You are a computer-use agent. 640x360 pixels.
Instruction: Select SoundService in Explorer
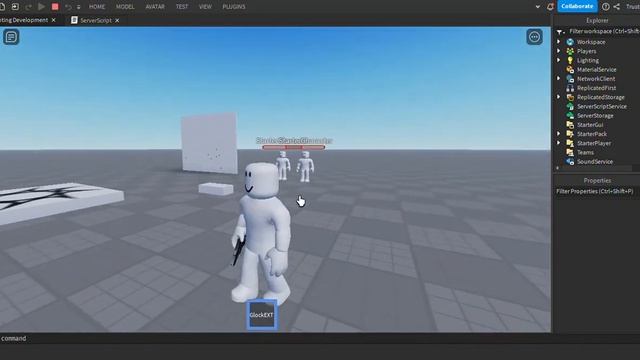pos(595,162)
